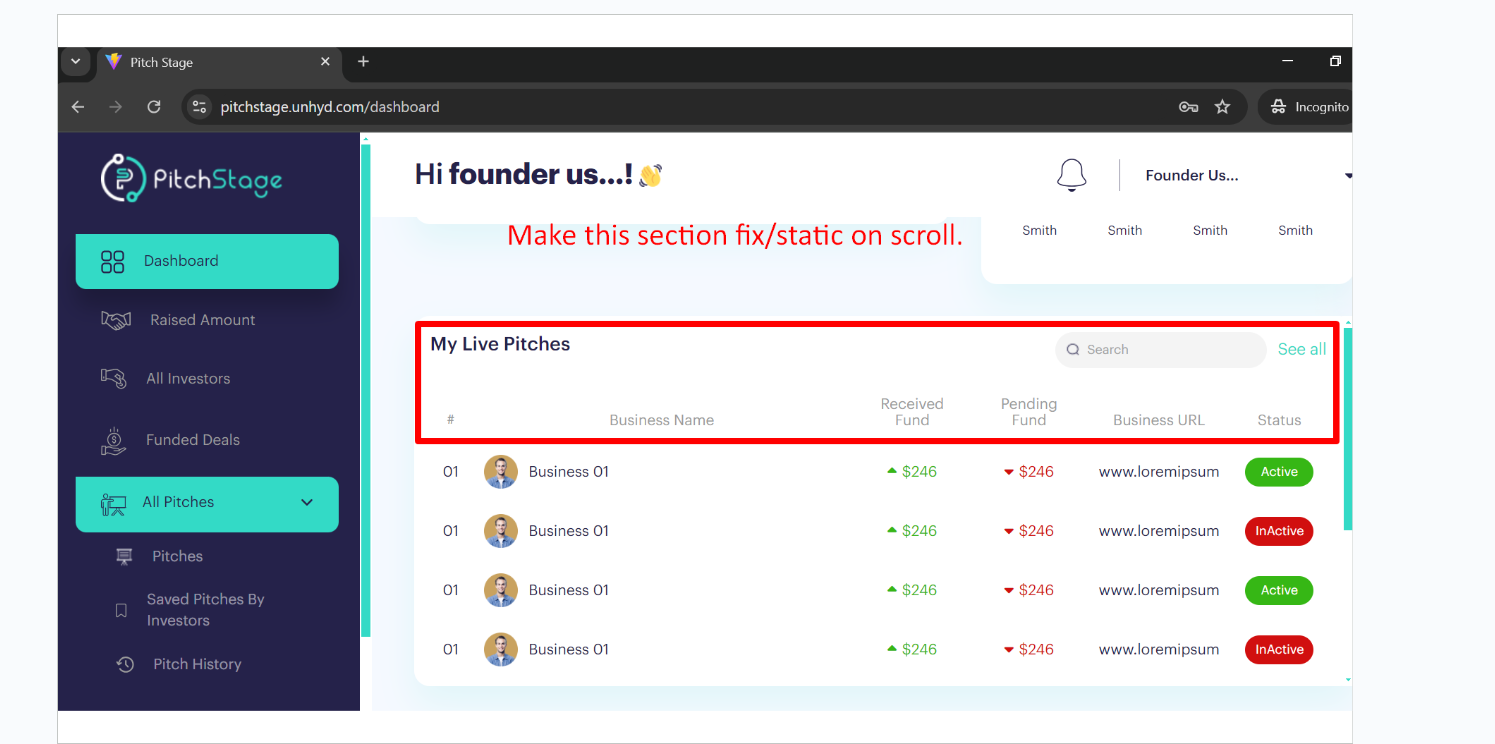
Task: Select the Pitch Stage browser tab
Action: tap(218, 62)
